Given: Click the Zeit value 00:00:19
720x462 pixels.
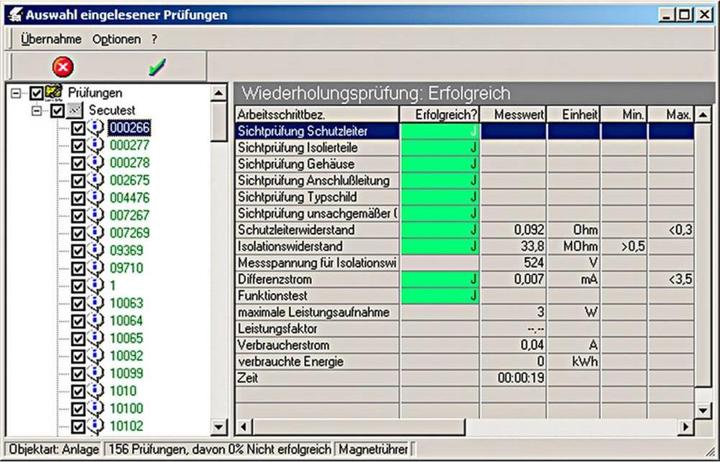Looking at the screenshot, I should [x=521, y=378].
